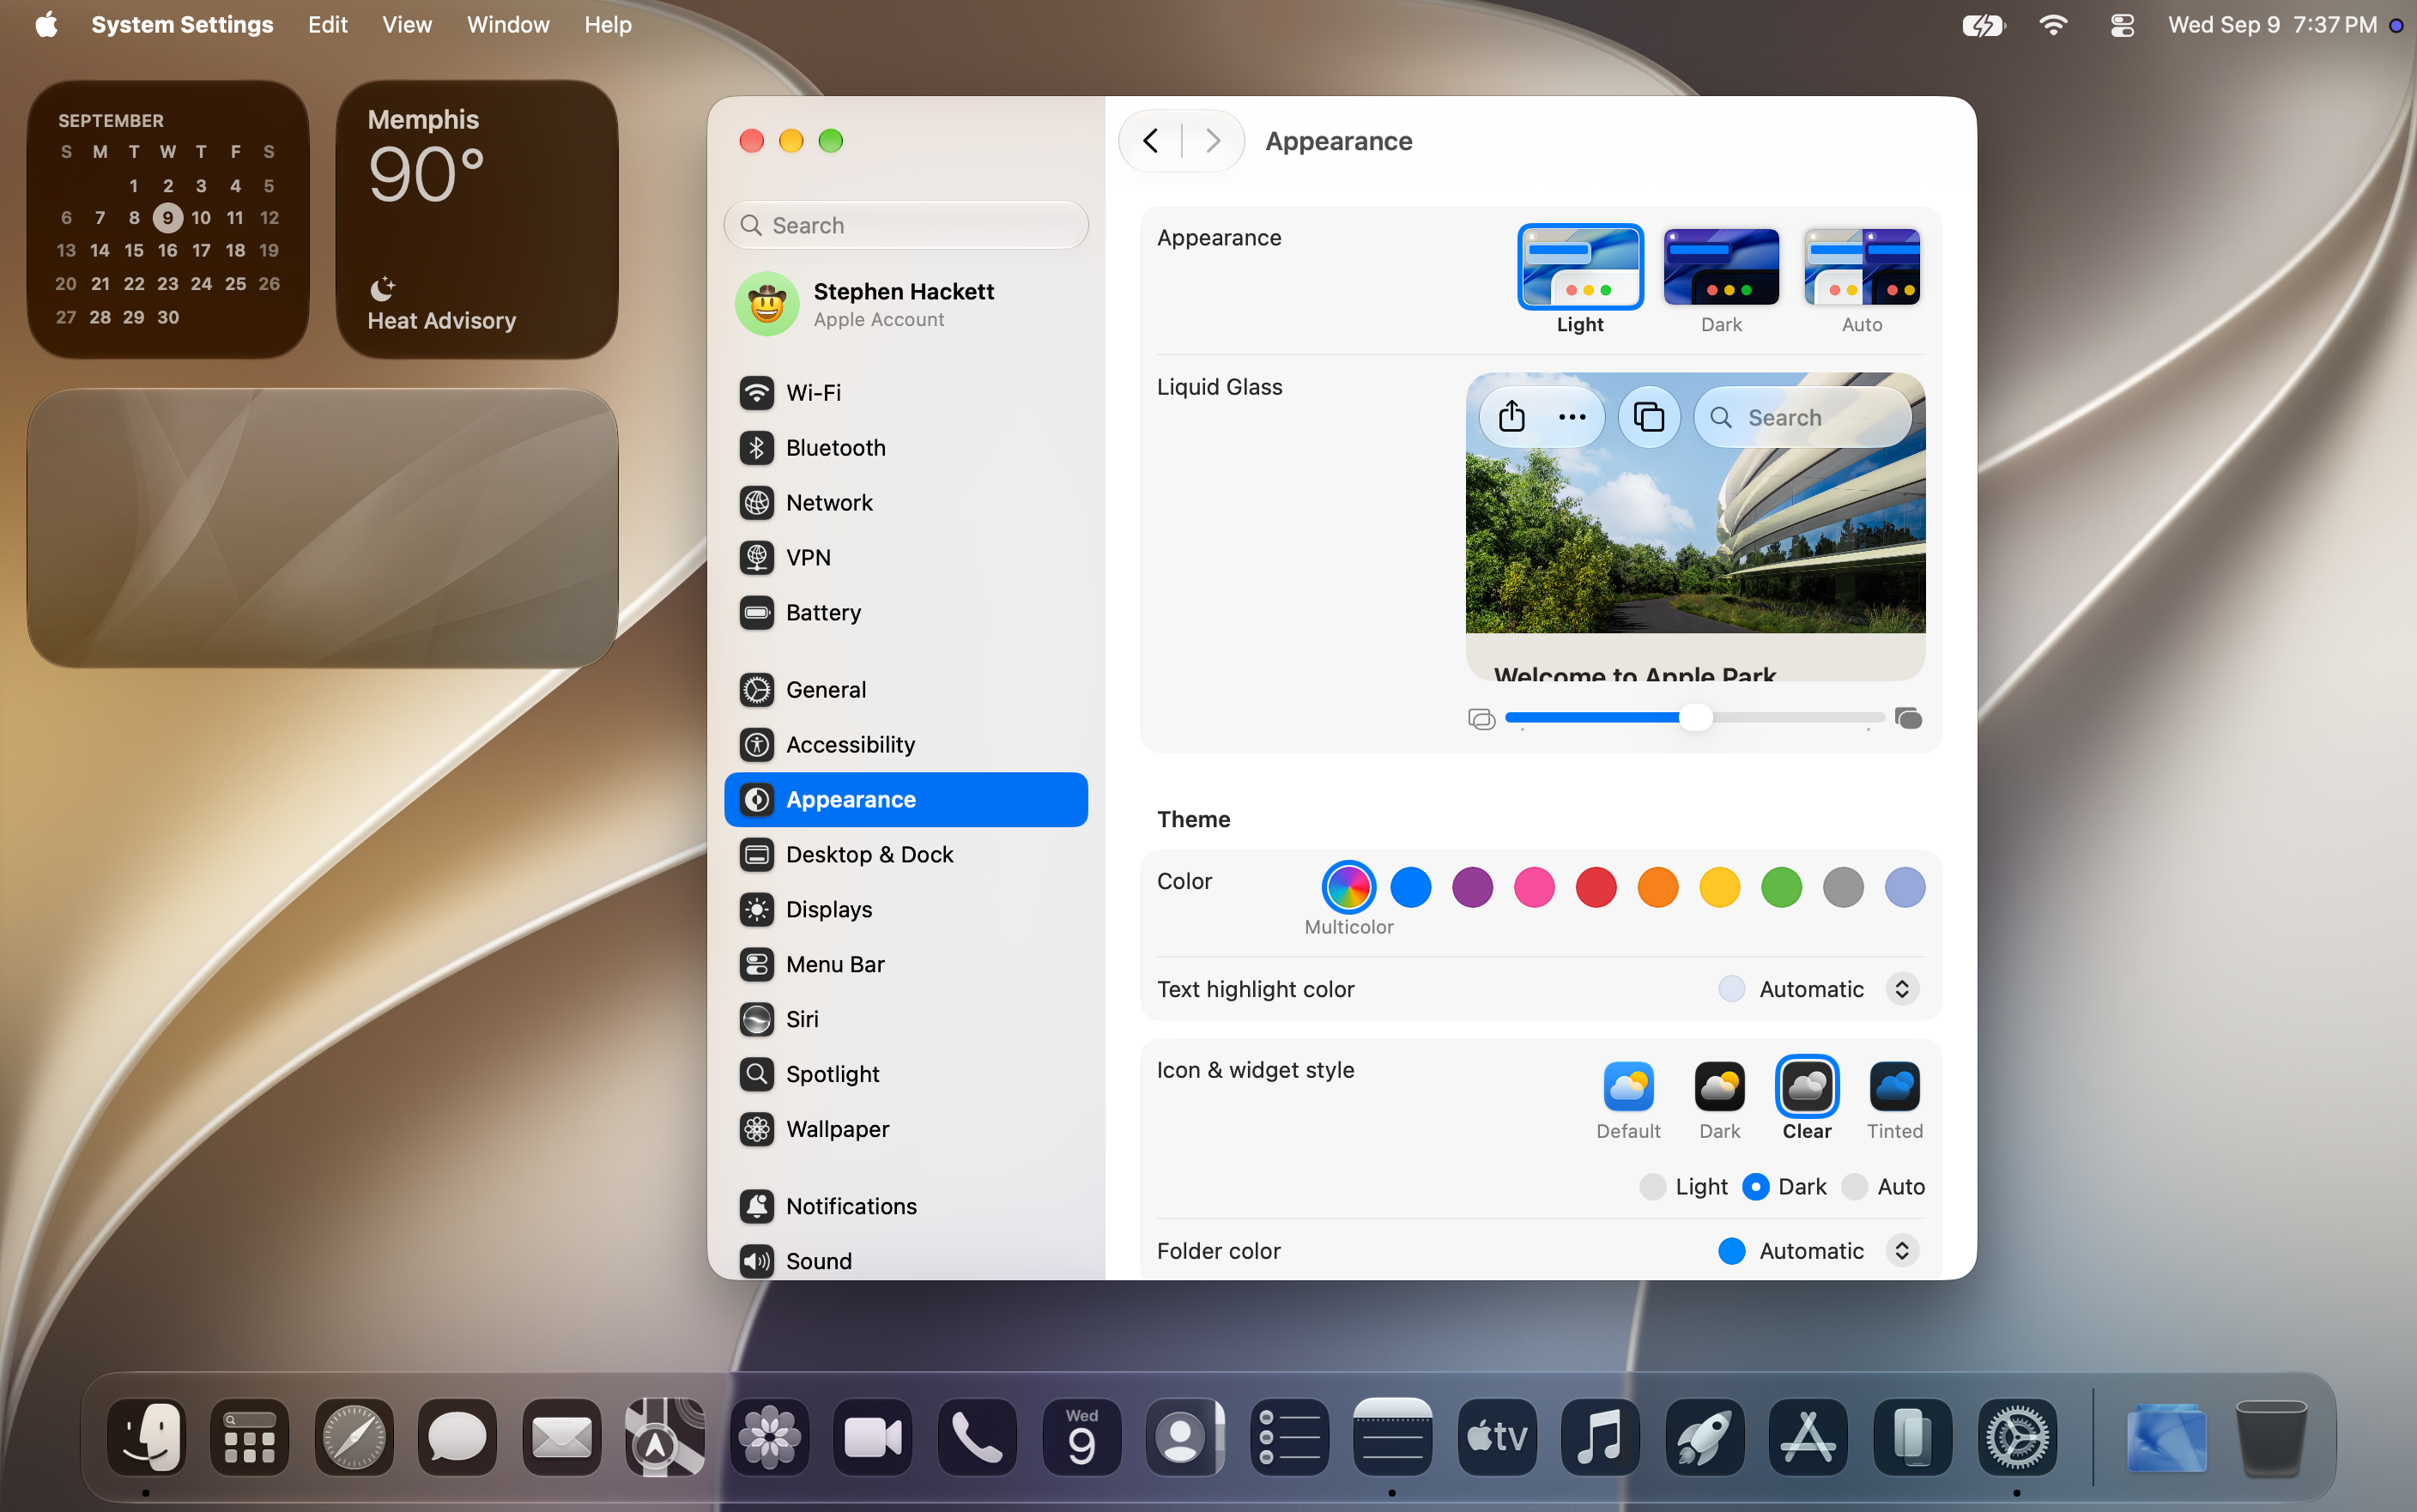Select Network in the sidebar
2417x1512 pixels.
[905, 502]
